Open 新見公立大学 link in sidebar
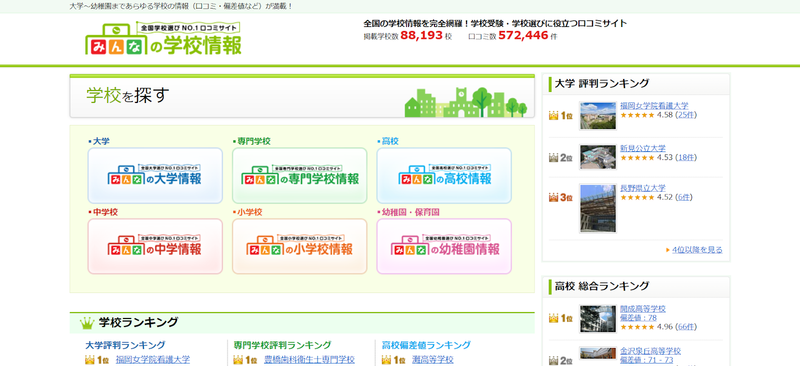This screenshot has width=800, height=366. click(643, 148)
